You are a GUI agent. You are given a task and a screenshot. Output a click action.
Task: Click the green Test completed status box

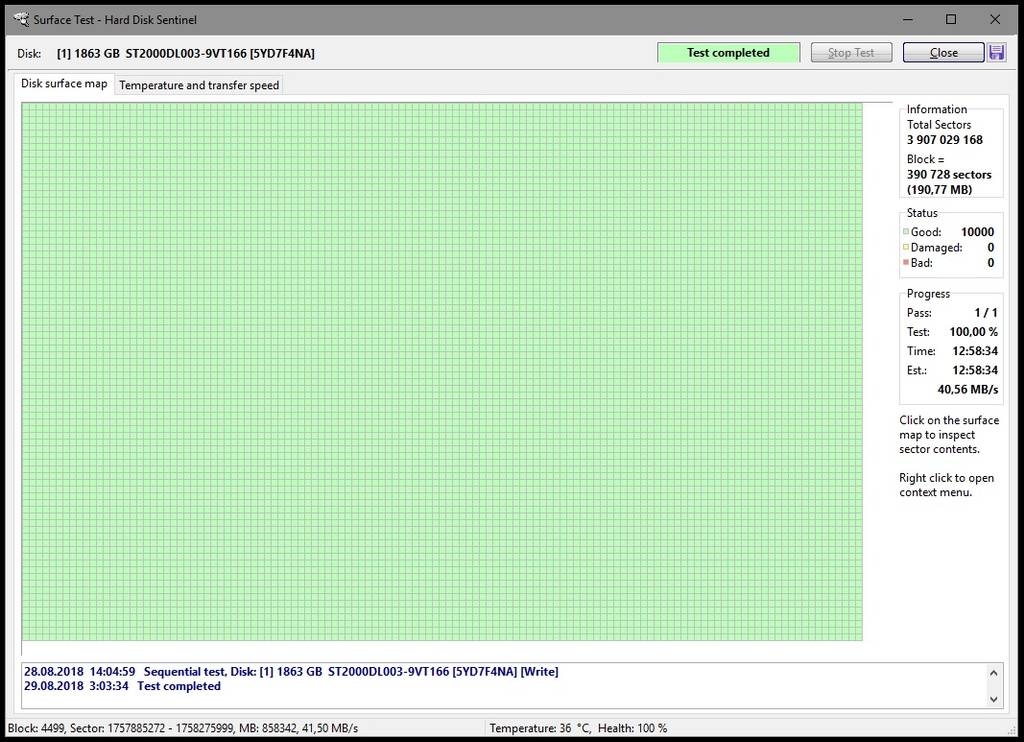(x=728, y=53)
